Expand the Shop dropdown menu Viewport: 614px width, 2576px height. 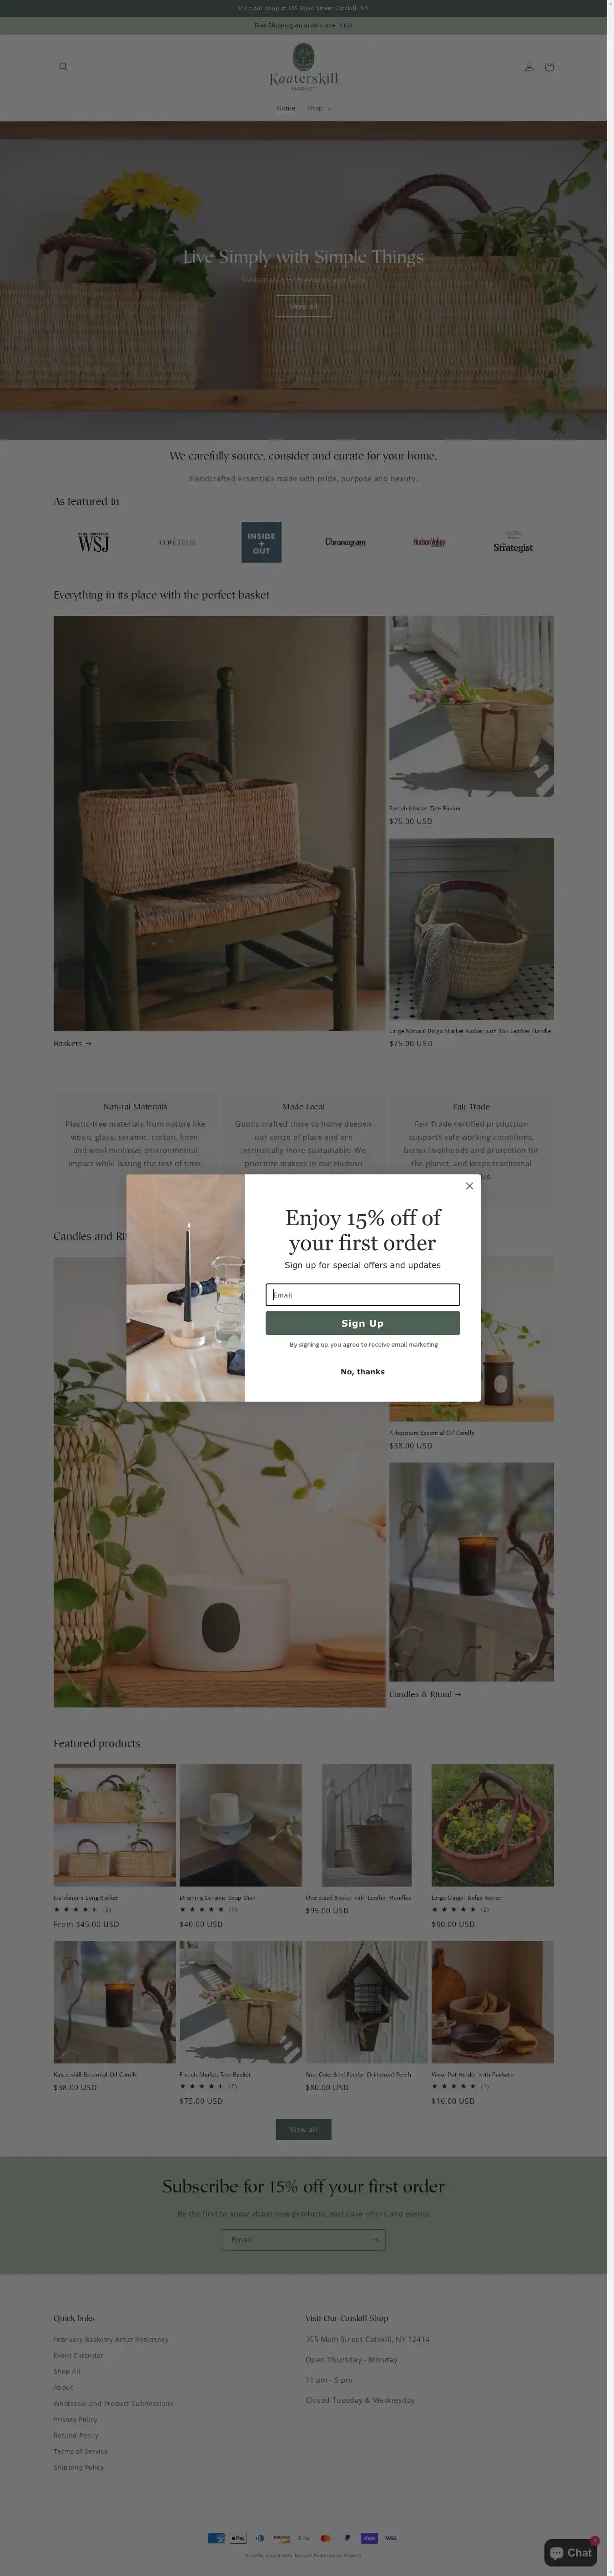point(319,108)
